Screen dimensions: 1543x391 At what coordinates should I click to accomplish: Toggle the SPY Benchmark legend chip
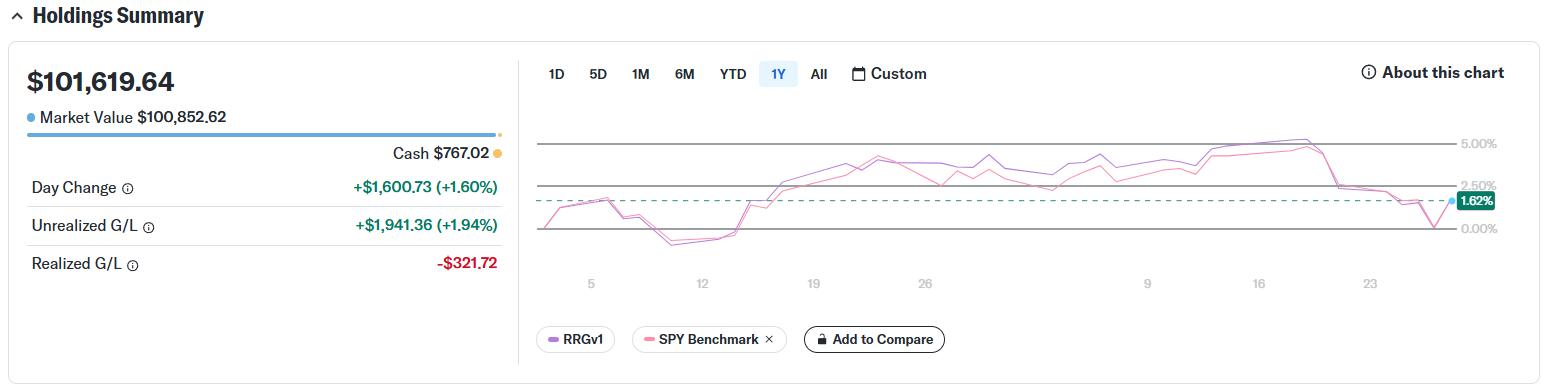709,340
